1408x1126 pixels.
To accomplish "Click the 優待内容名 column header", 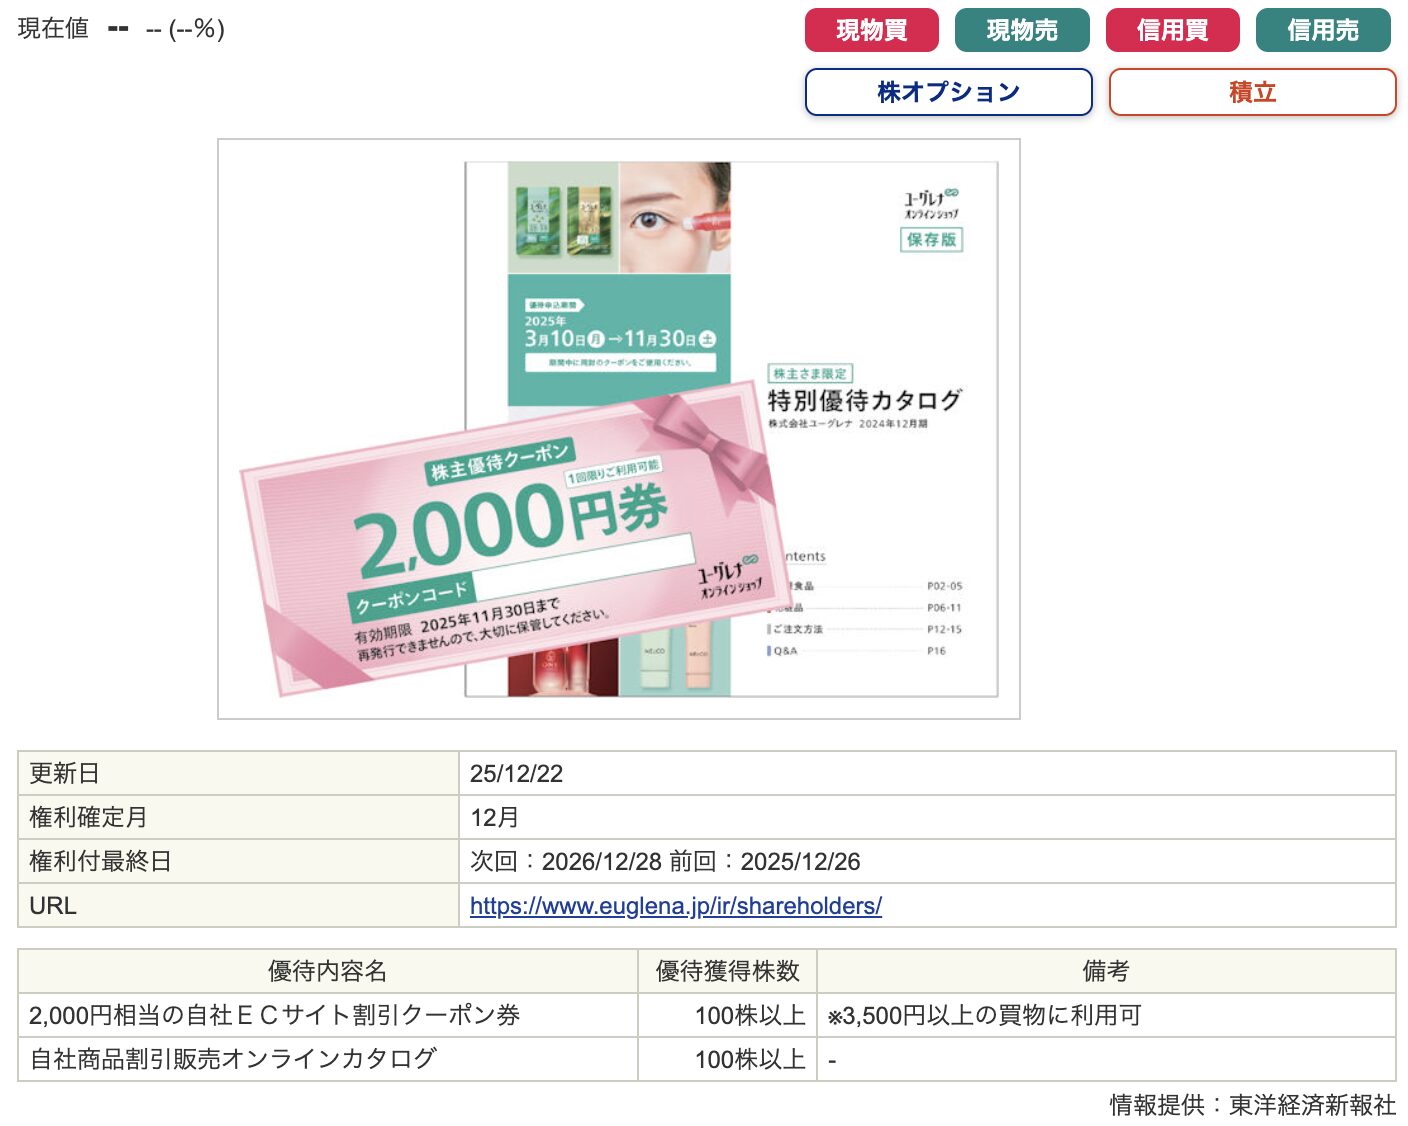I will [x=328, y=971].
